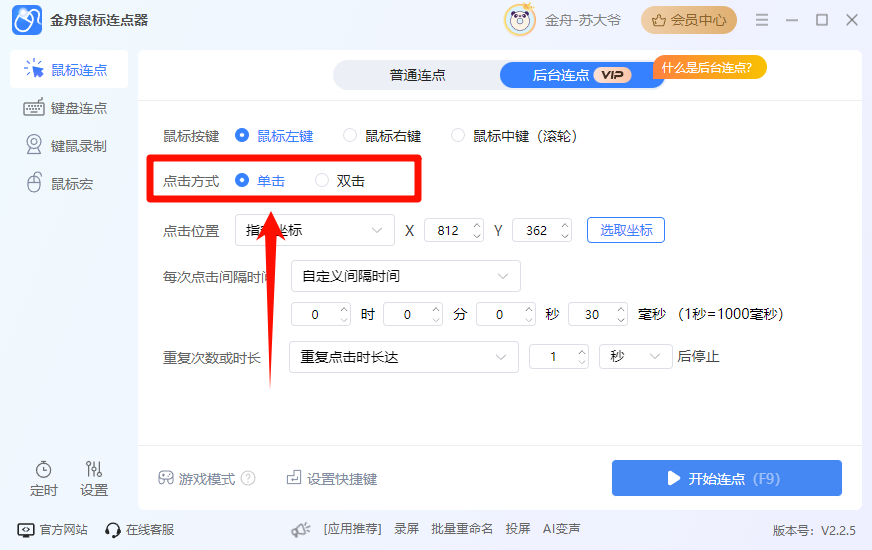Open the 秒 time unit dropdown
872x550 pixels.
click(635, 356)
